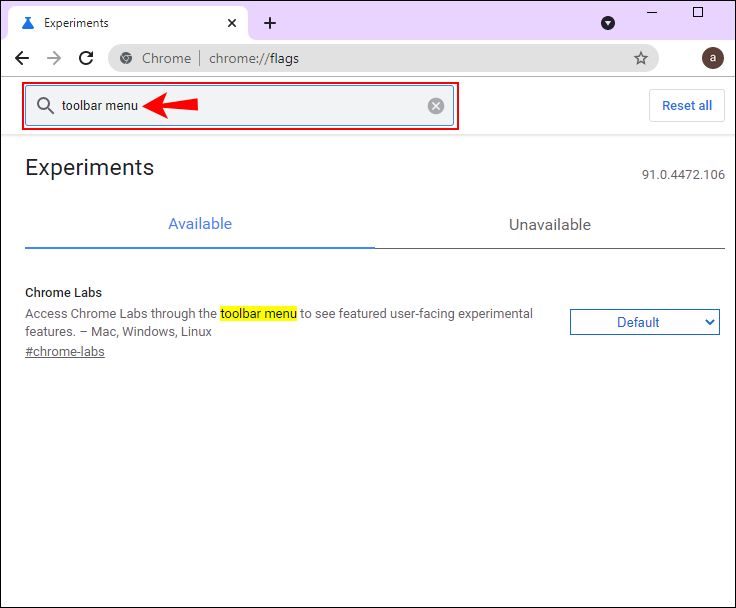Clear the flags search with the X icon
736x608 pixels.
coord(436,106)
